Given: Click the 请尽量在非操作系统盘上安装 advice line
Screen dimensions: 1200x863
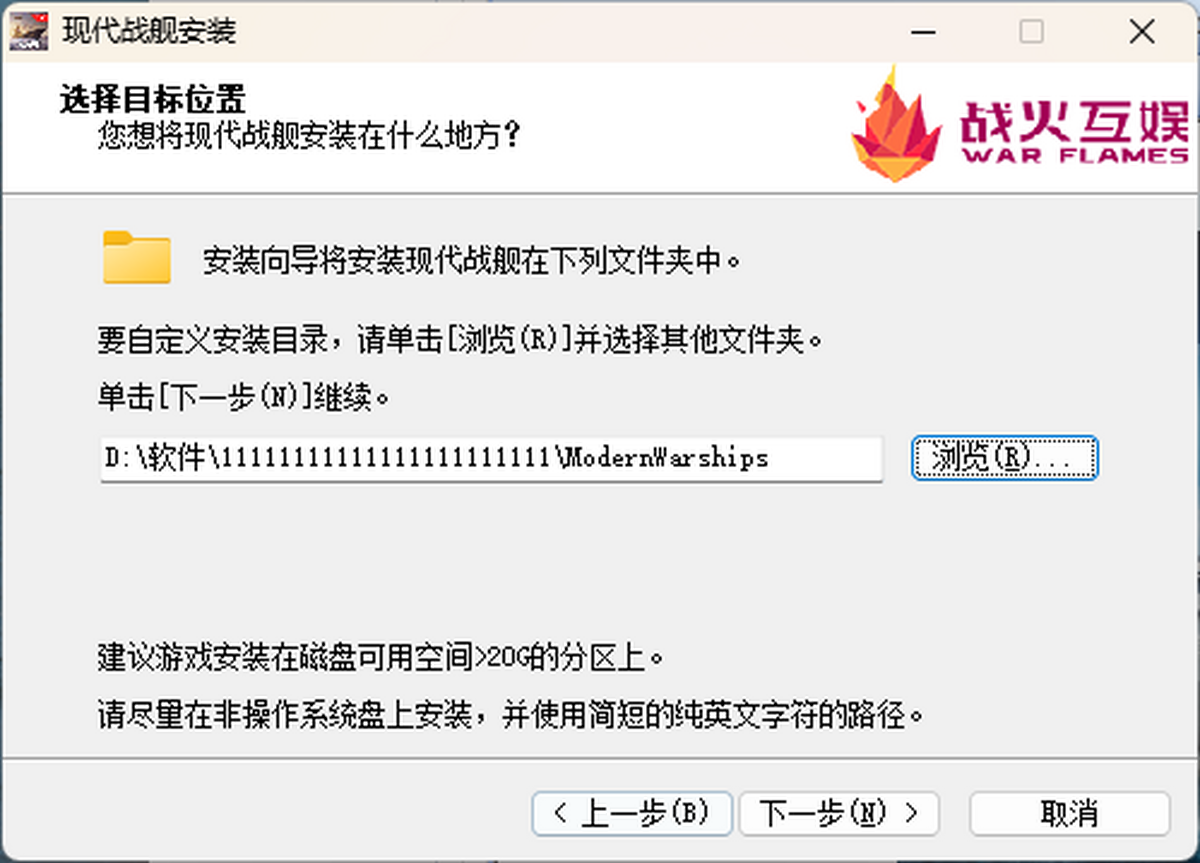Looking at the screenshot, I should pos(510,716).
